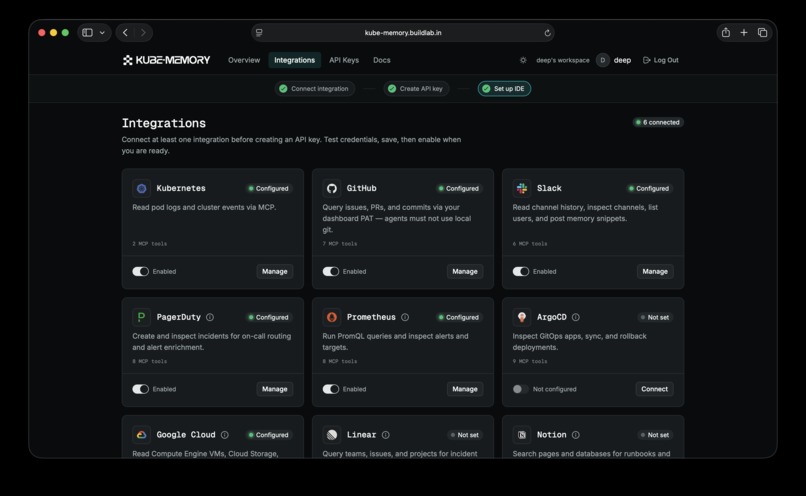The width and height of the screenshot is (806, 496).
Task: Toggle the light/dark theme sun icon
Action: pyautogui.click(x=523, y=60)
